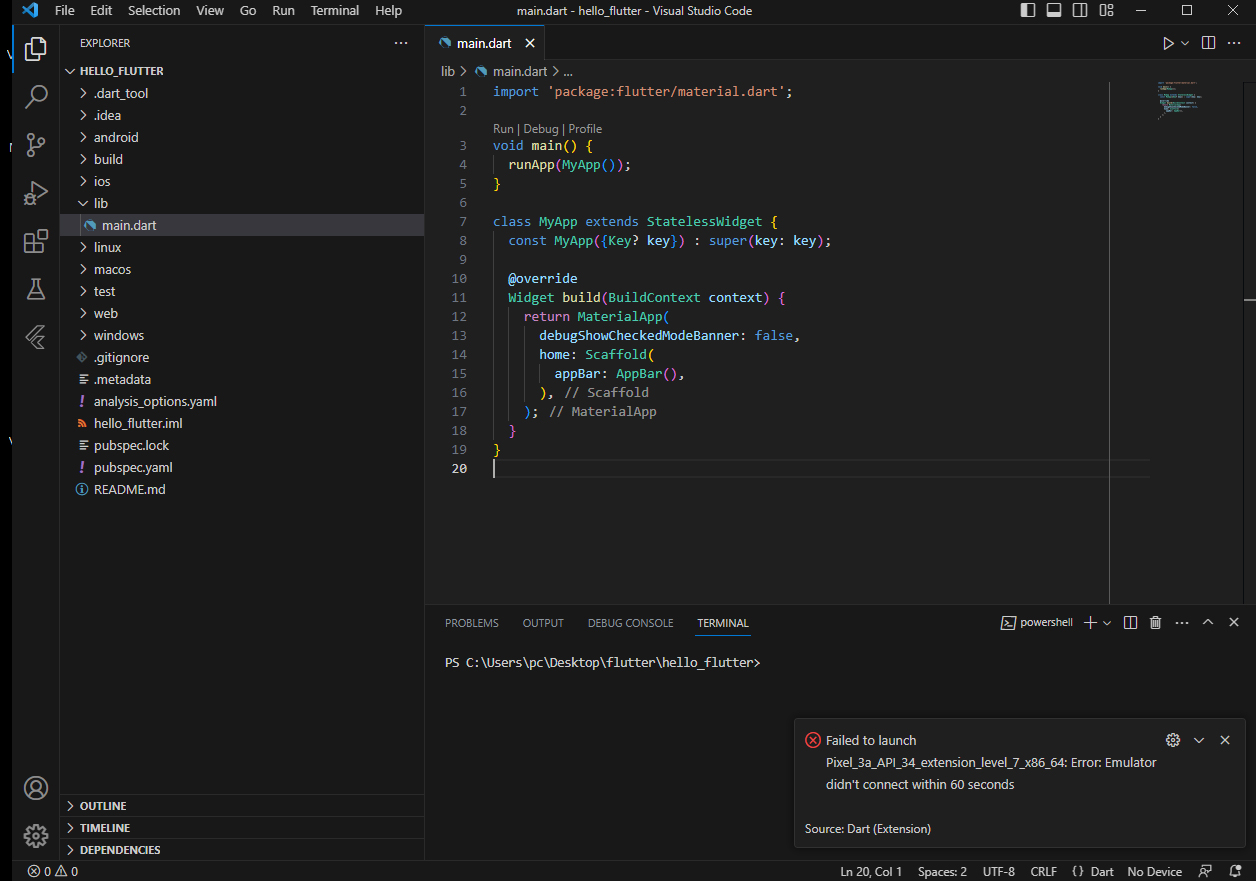Click the code minimap preview
Image resolution: width=1256 pixels, height=881 pixels.
click(x=1178, y=101)
